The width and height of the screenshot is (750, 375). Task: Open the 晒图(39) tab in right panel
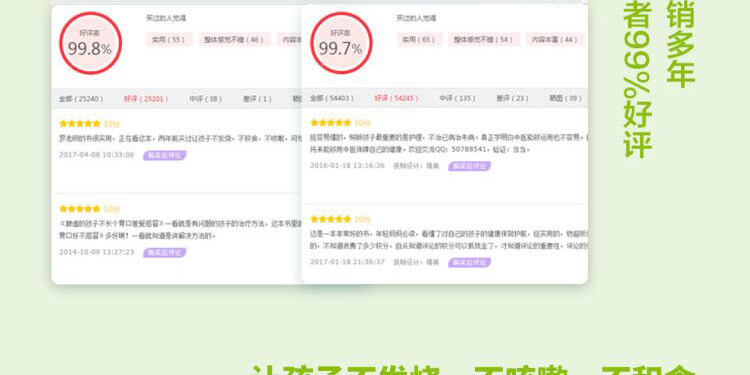(x=565, y=98)
